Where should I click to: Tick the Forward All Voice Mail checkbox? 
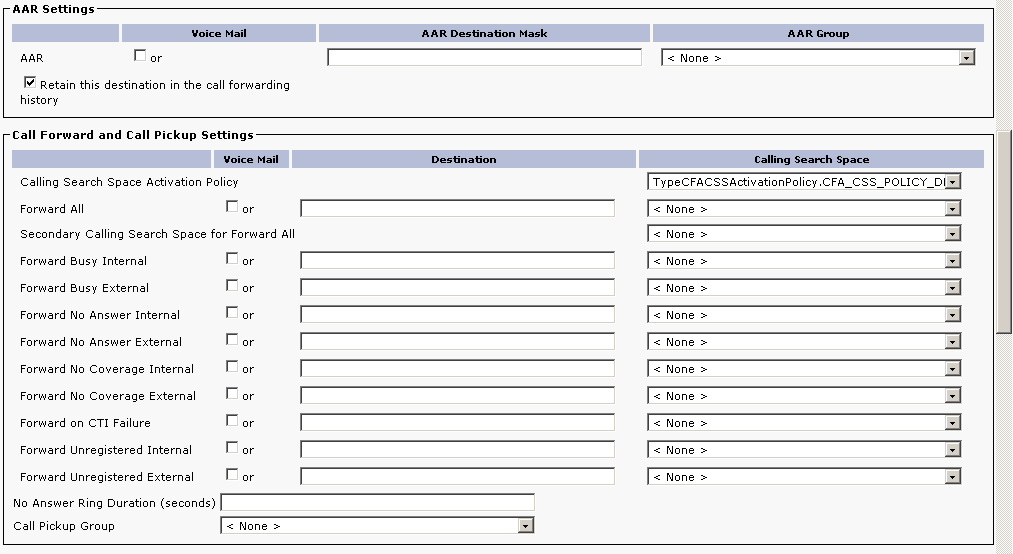232,207
